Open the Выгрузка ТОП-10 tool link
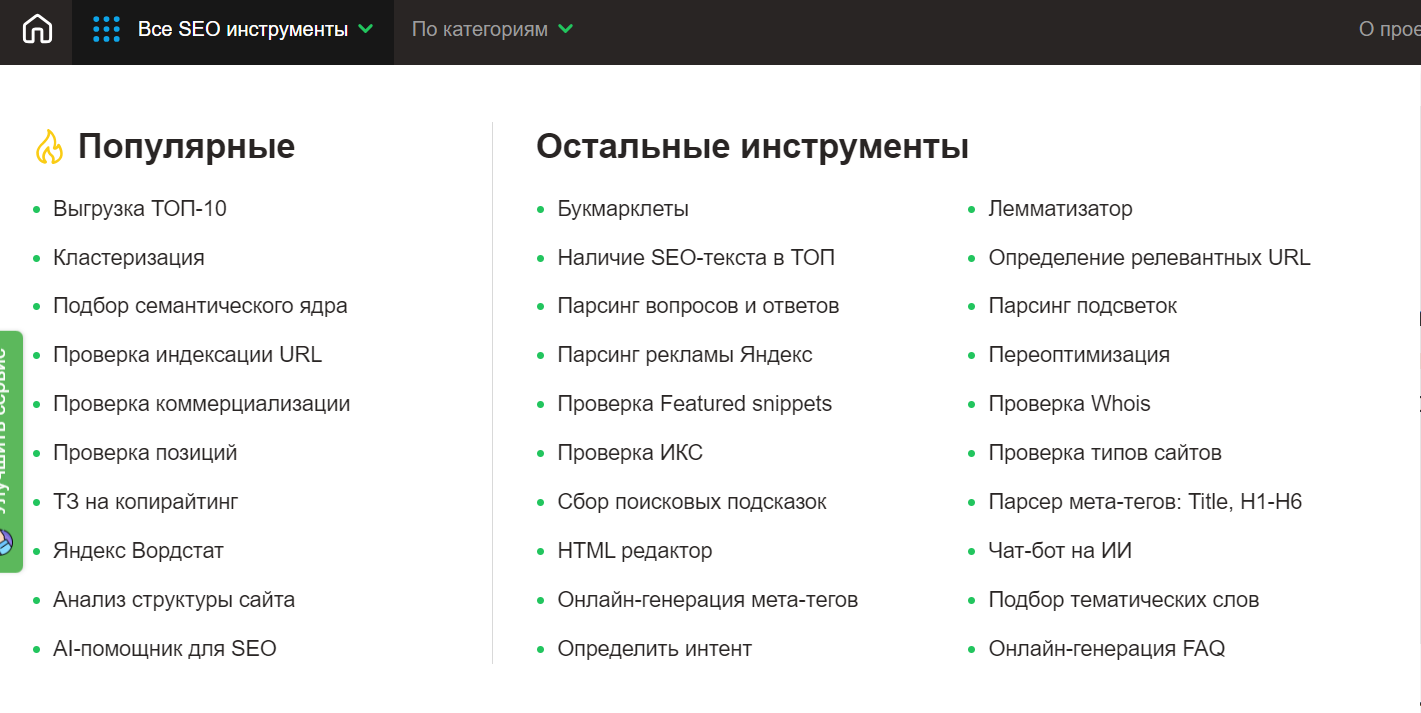1421x713 pixels. (x=140, y=209)
